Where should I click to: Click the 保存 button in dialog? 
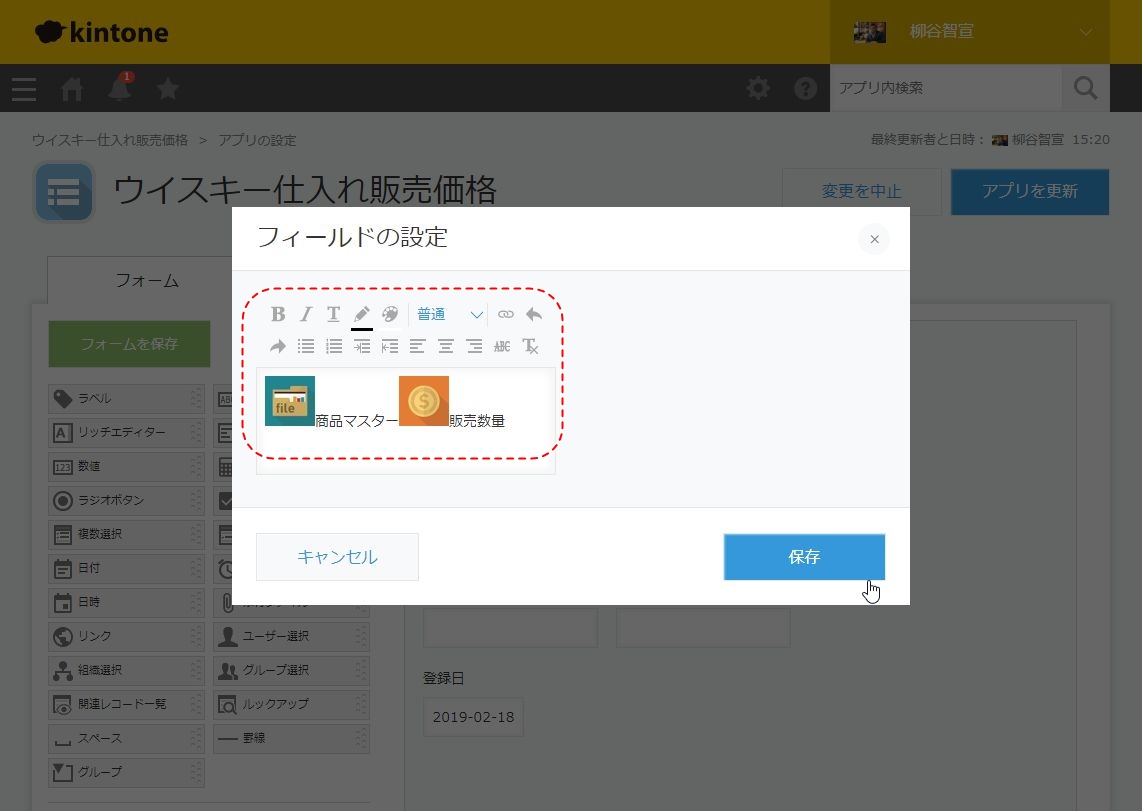[x=804, y=557]
